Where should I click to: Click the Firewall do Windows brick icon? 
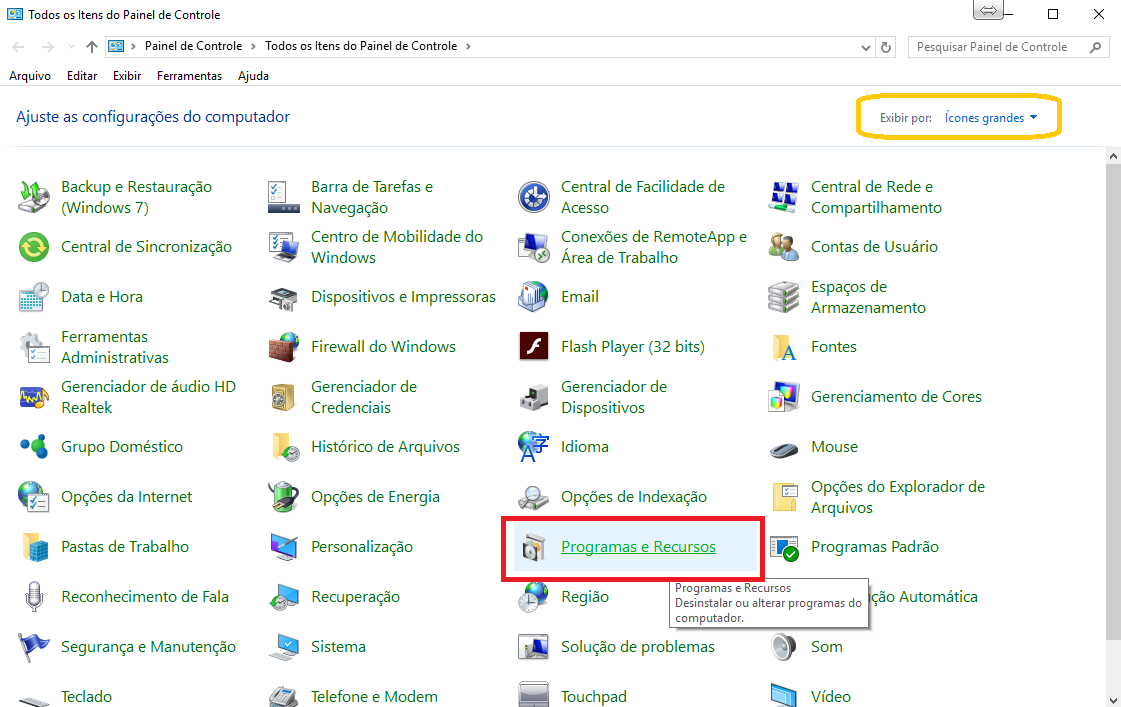pos(284,347)
